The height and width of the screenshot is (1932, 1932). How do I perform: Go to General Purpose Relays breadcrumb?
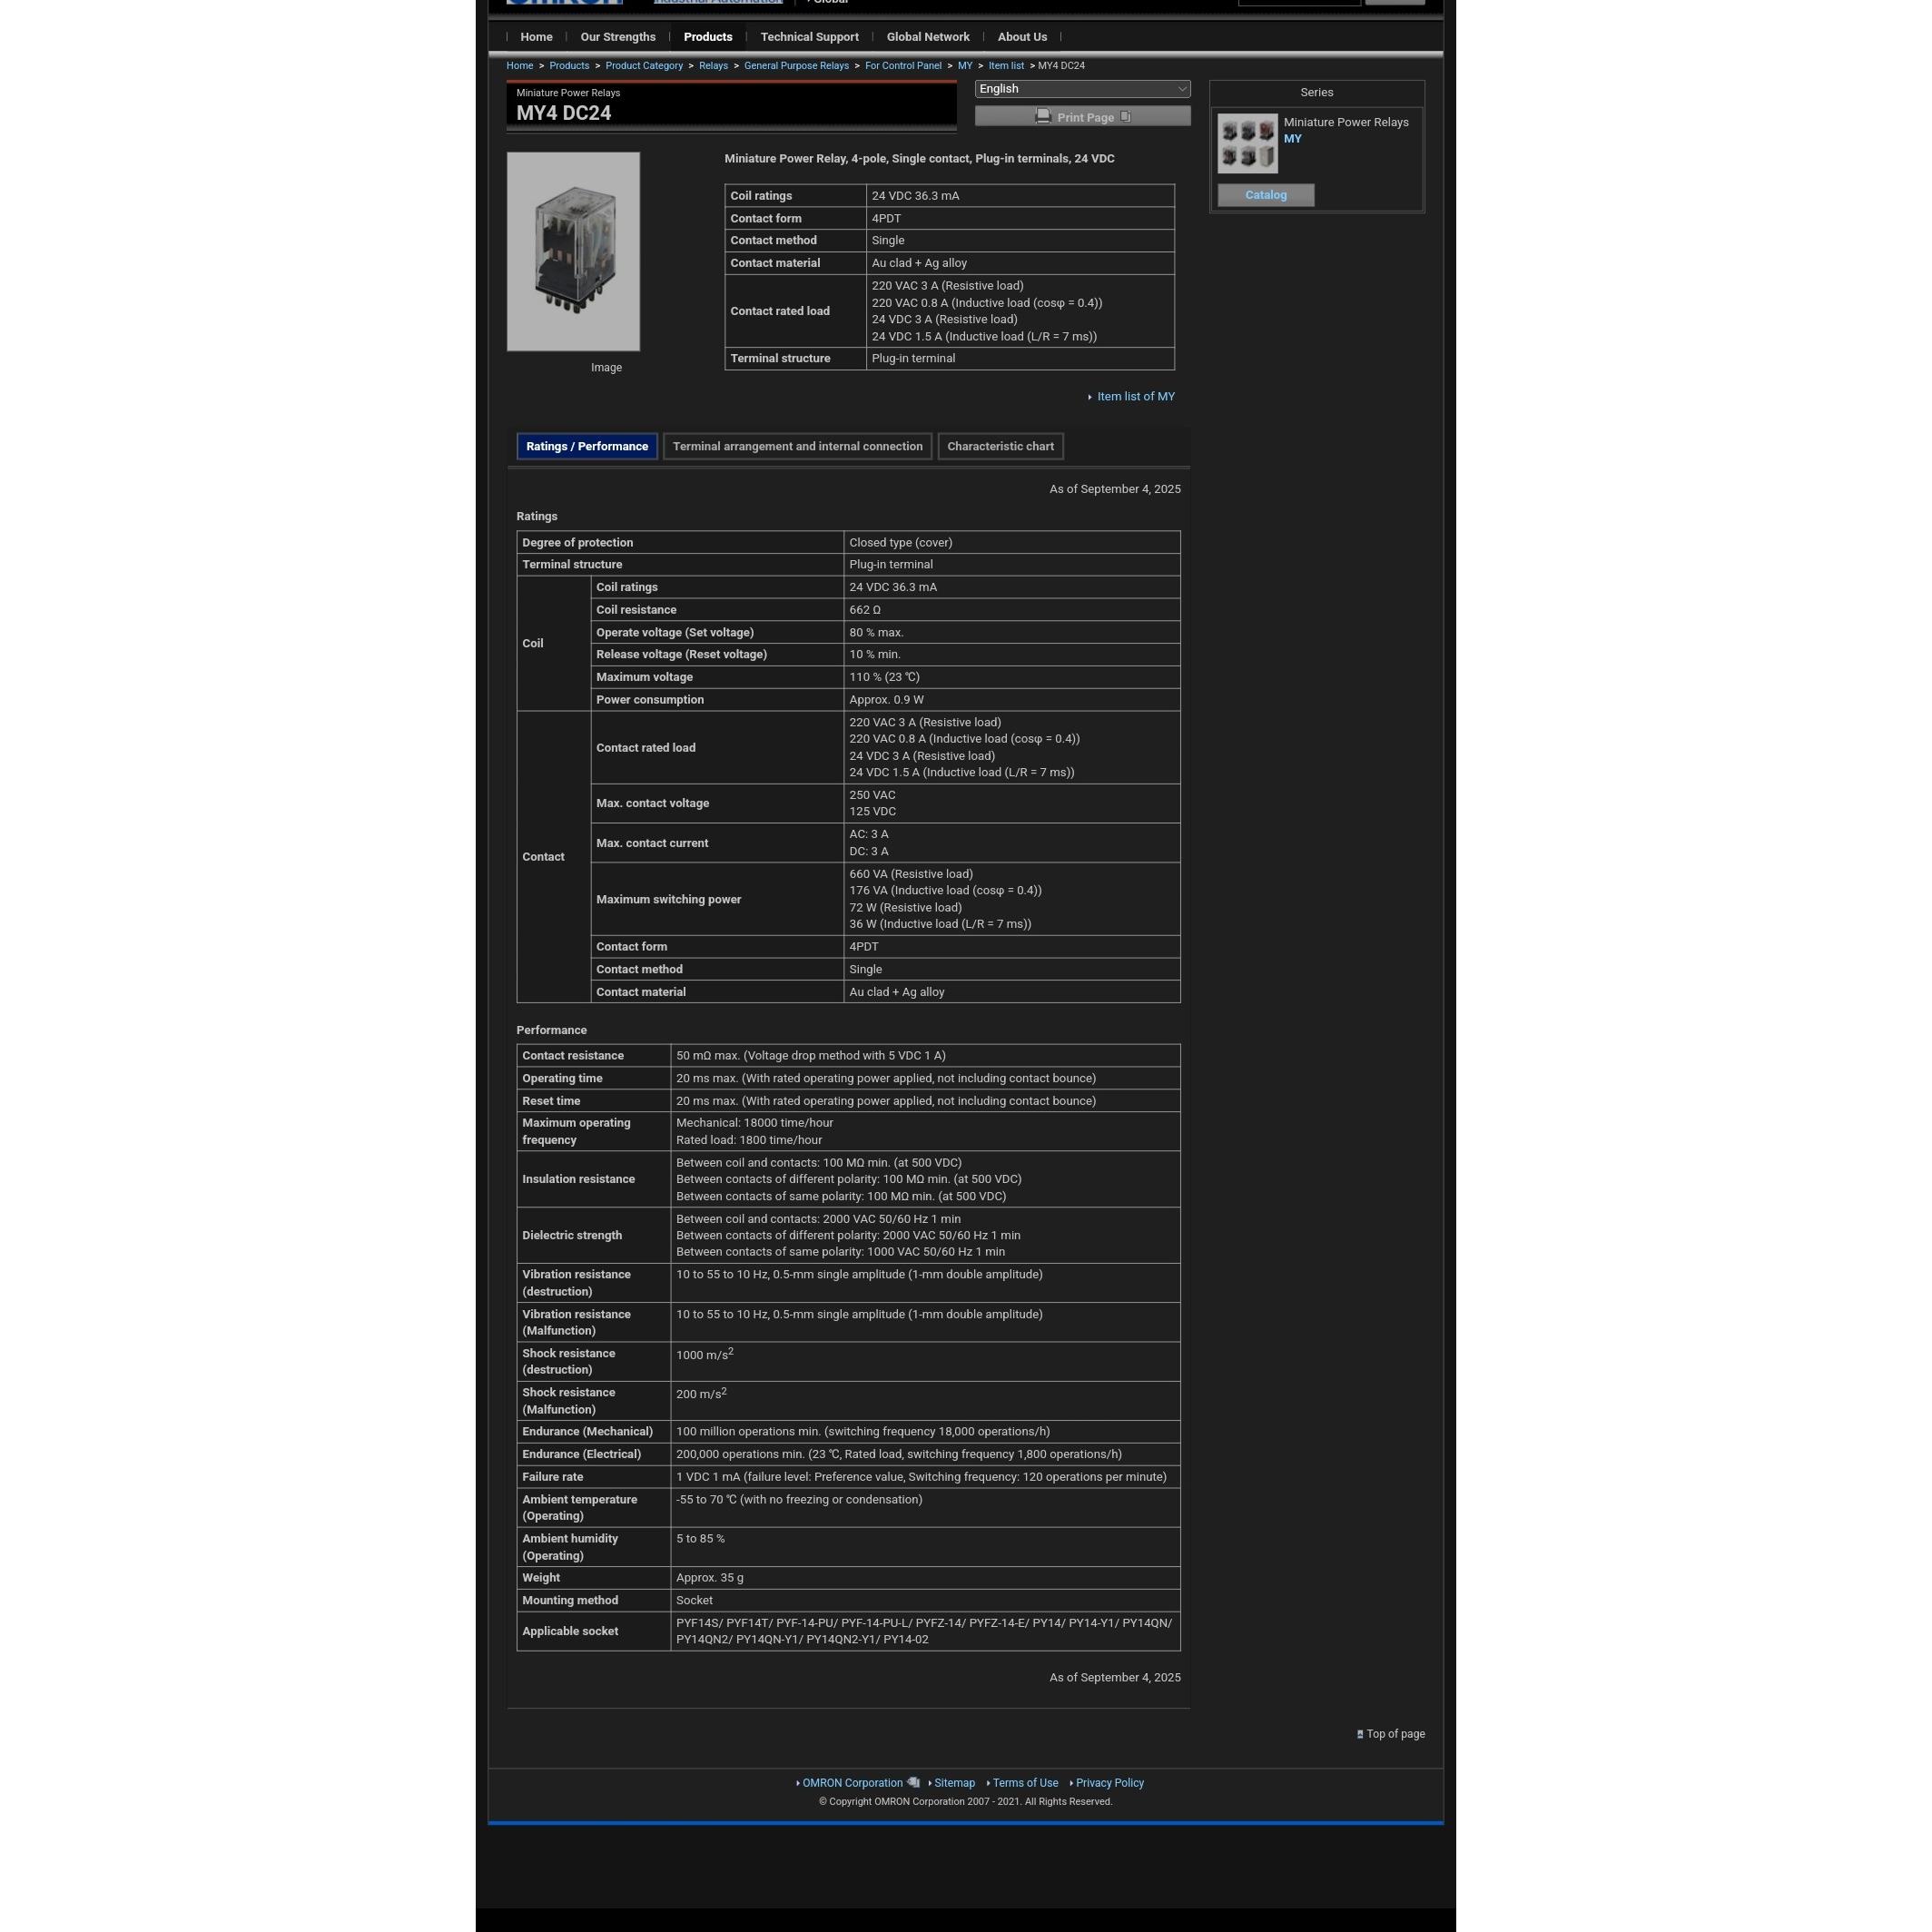pos(796,66)
